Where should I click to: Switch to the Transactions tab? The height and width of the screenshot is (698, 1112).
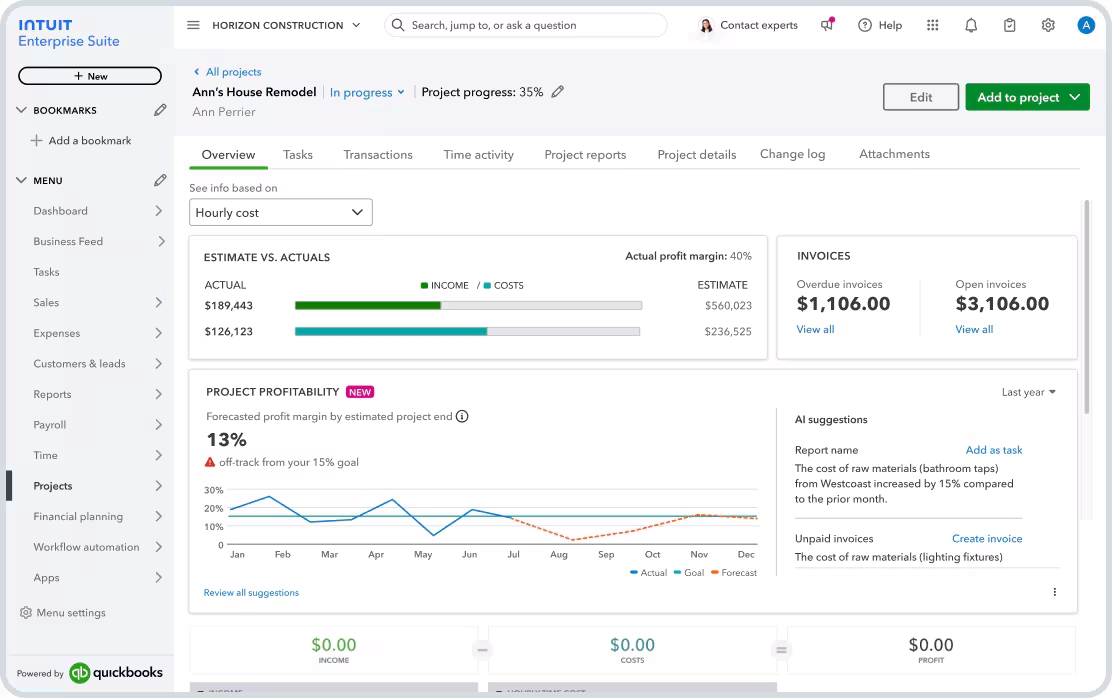(x=378, y=155)
